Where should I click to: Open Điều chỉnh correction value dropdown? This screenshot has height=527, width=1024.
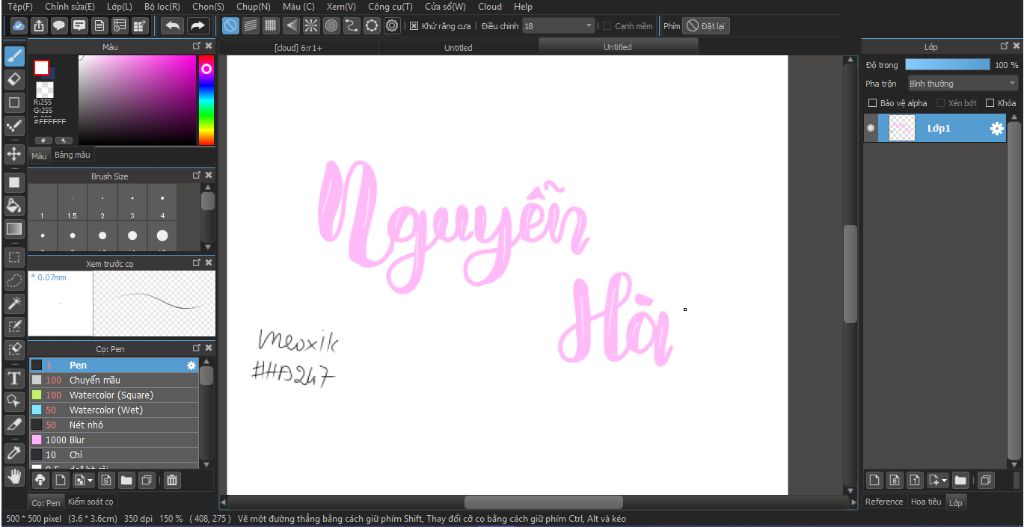[x=559, y=26]
